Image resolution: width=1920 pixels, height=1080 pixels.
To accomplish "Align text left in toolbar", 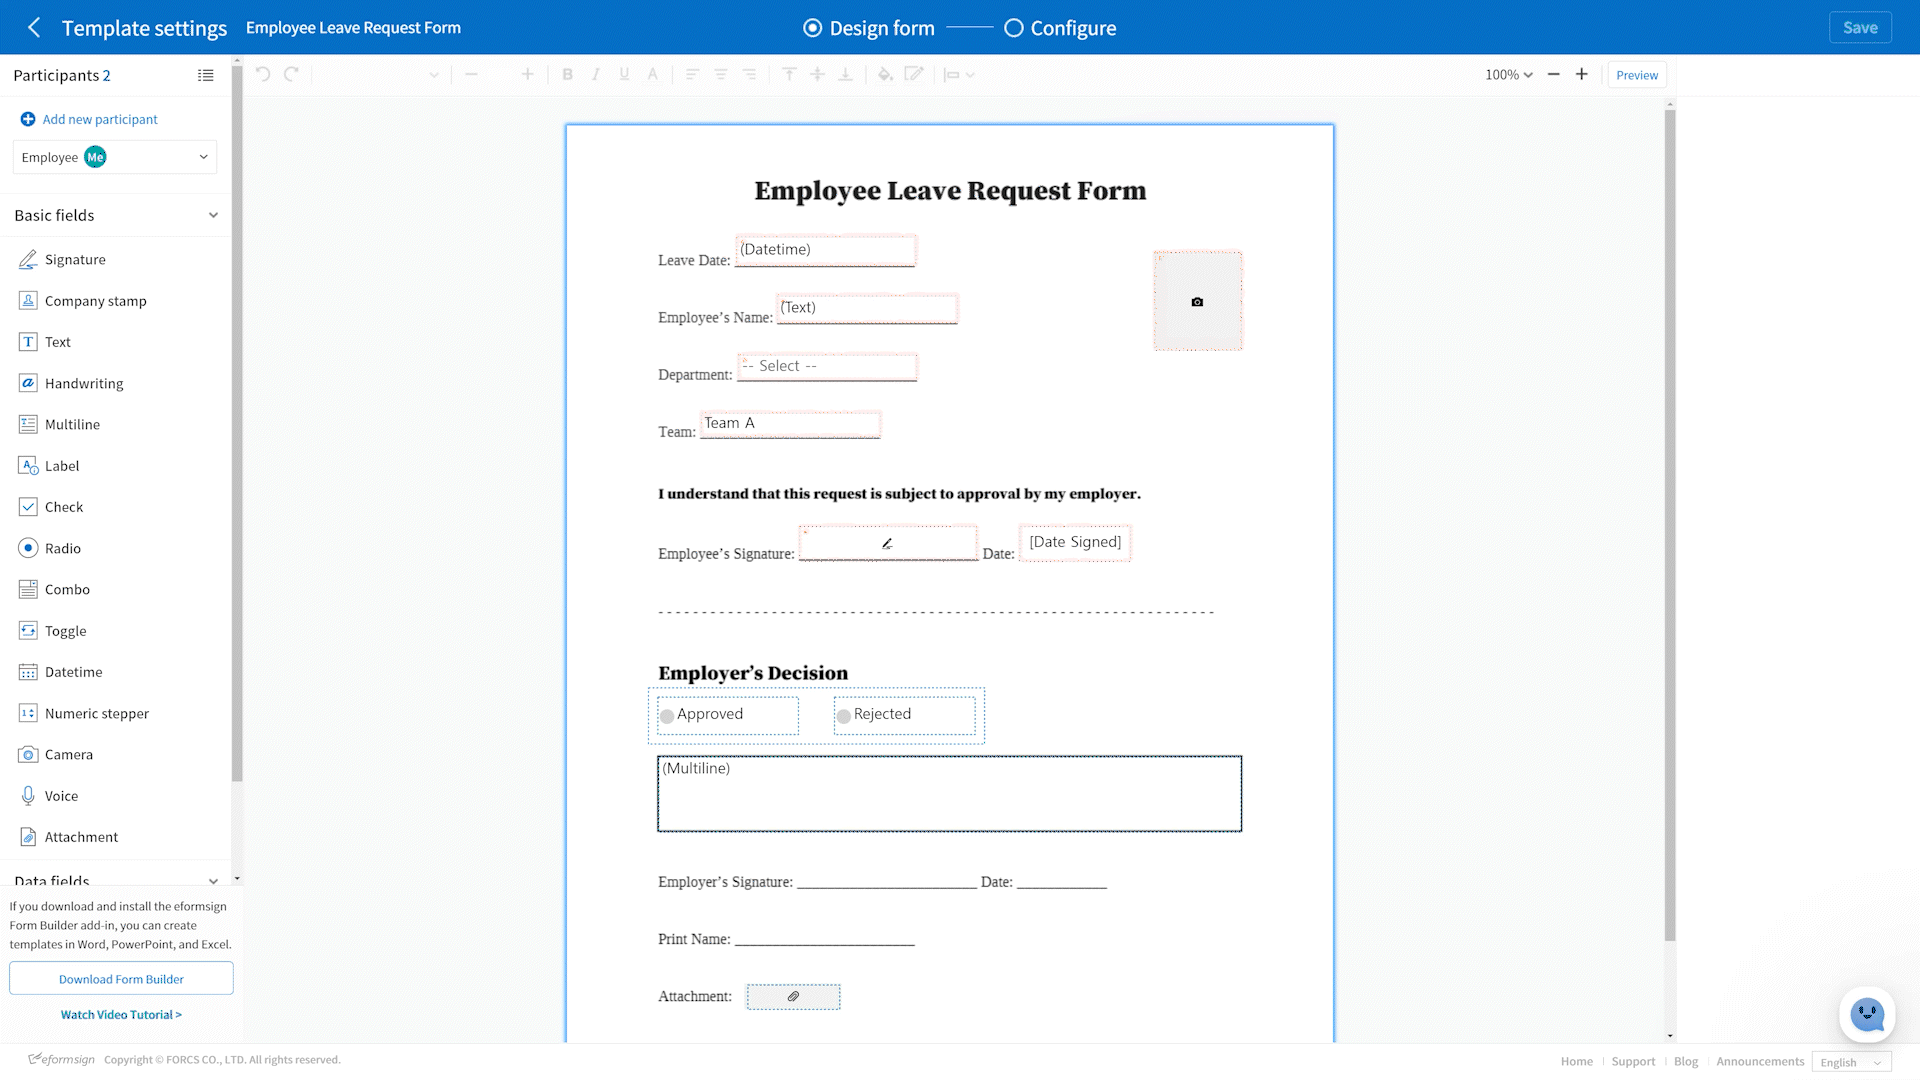I will 692,74.
